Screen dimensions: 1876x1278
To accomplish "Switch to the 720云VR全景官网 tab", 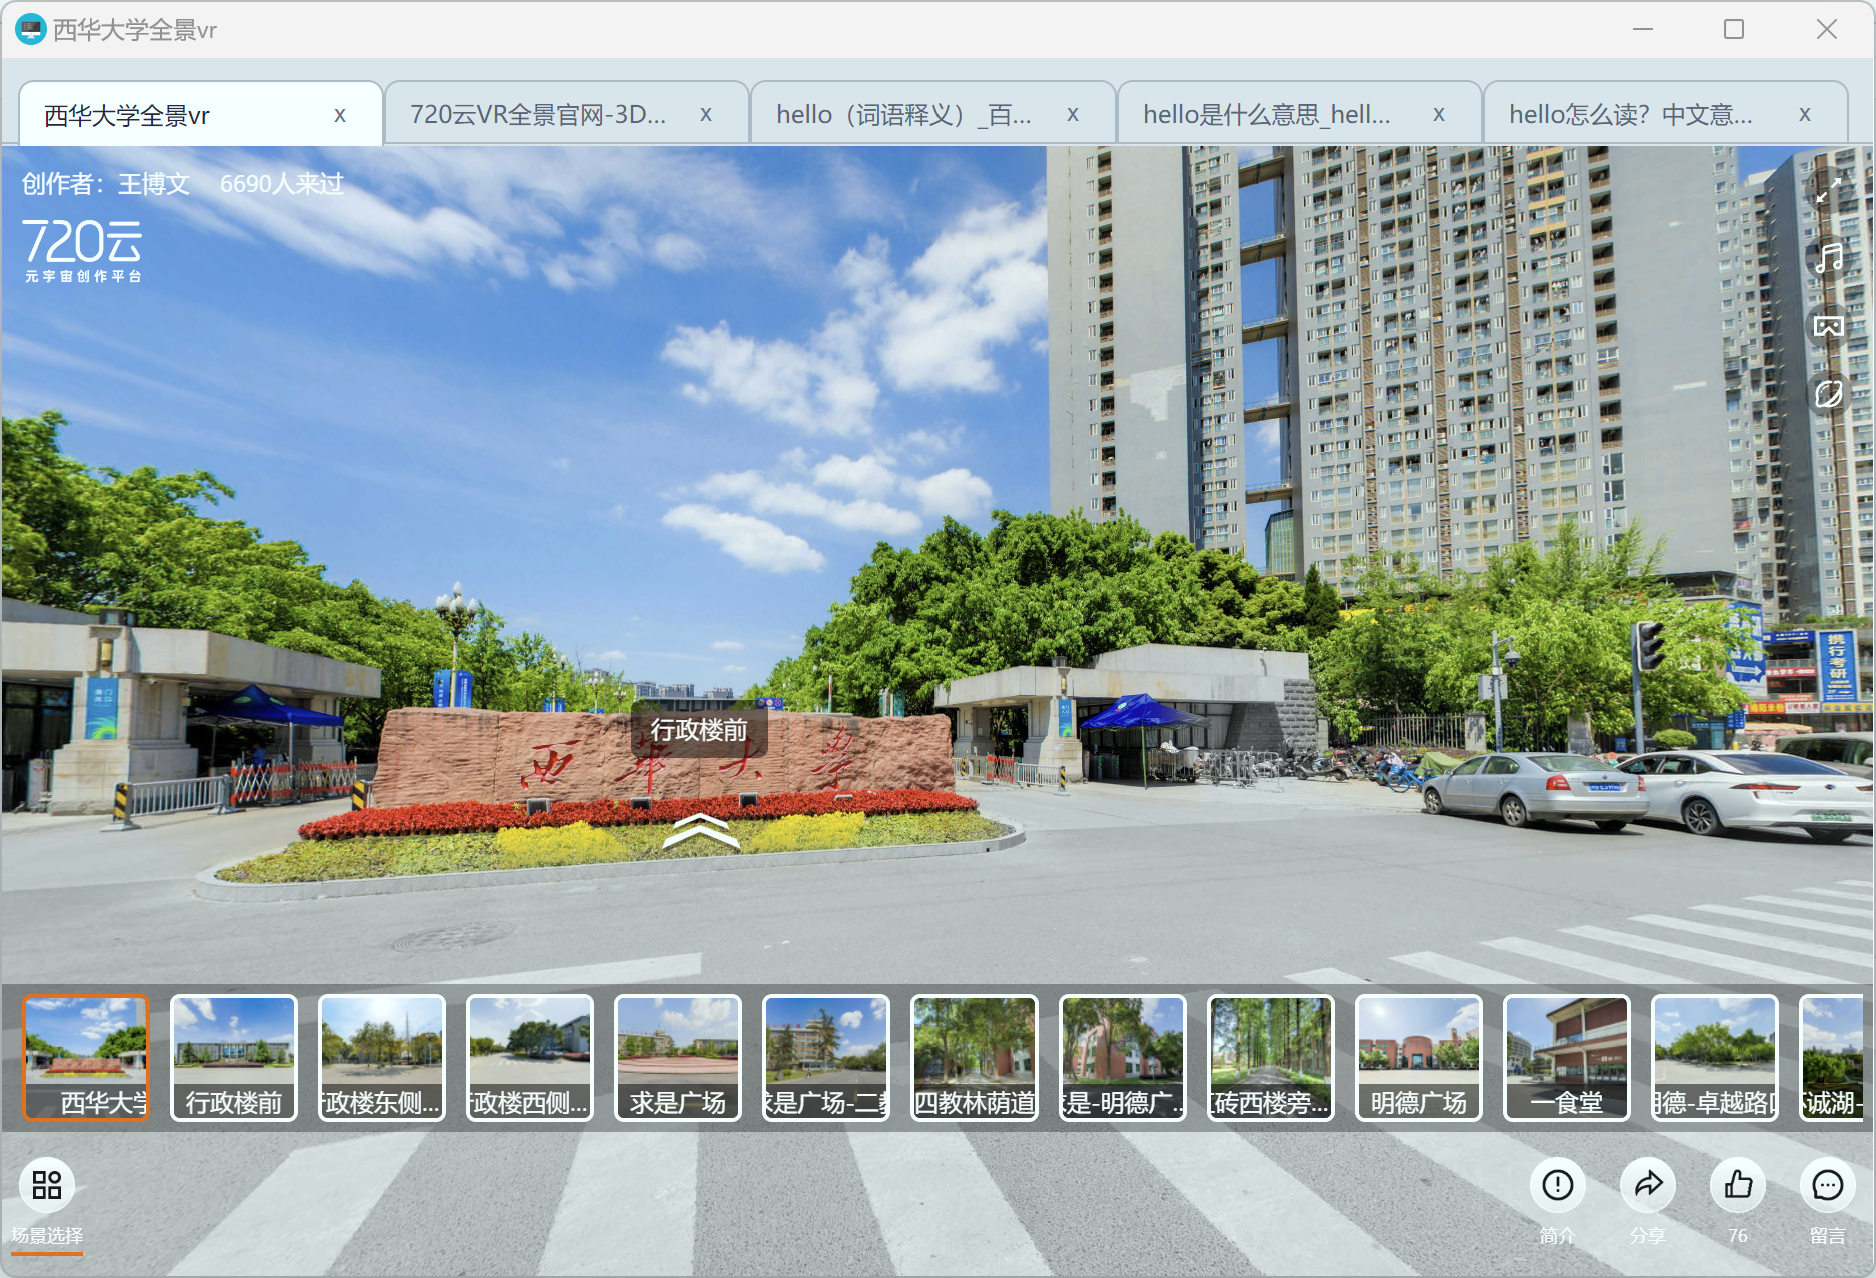I will (538, 115).
